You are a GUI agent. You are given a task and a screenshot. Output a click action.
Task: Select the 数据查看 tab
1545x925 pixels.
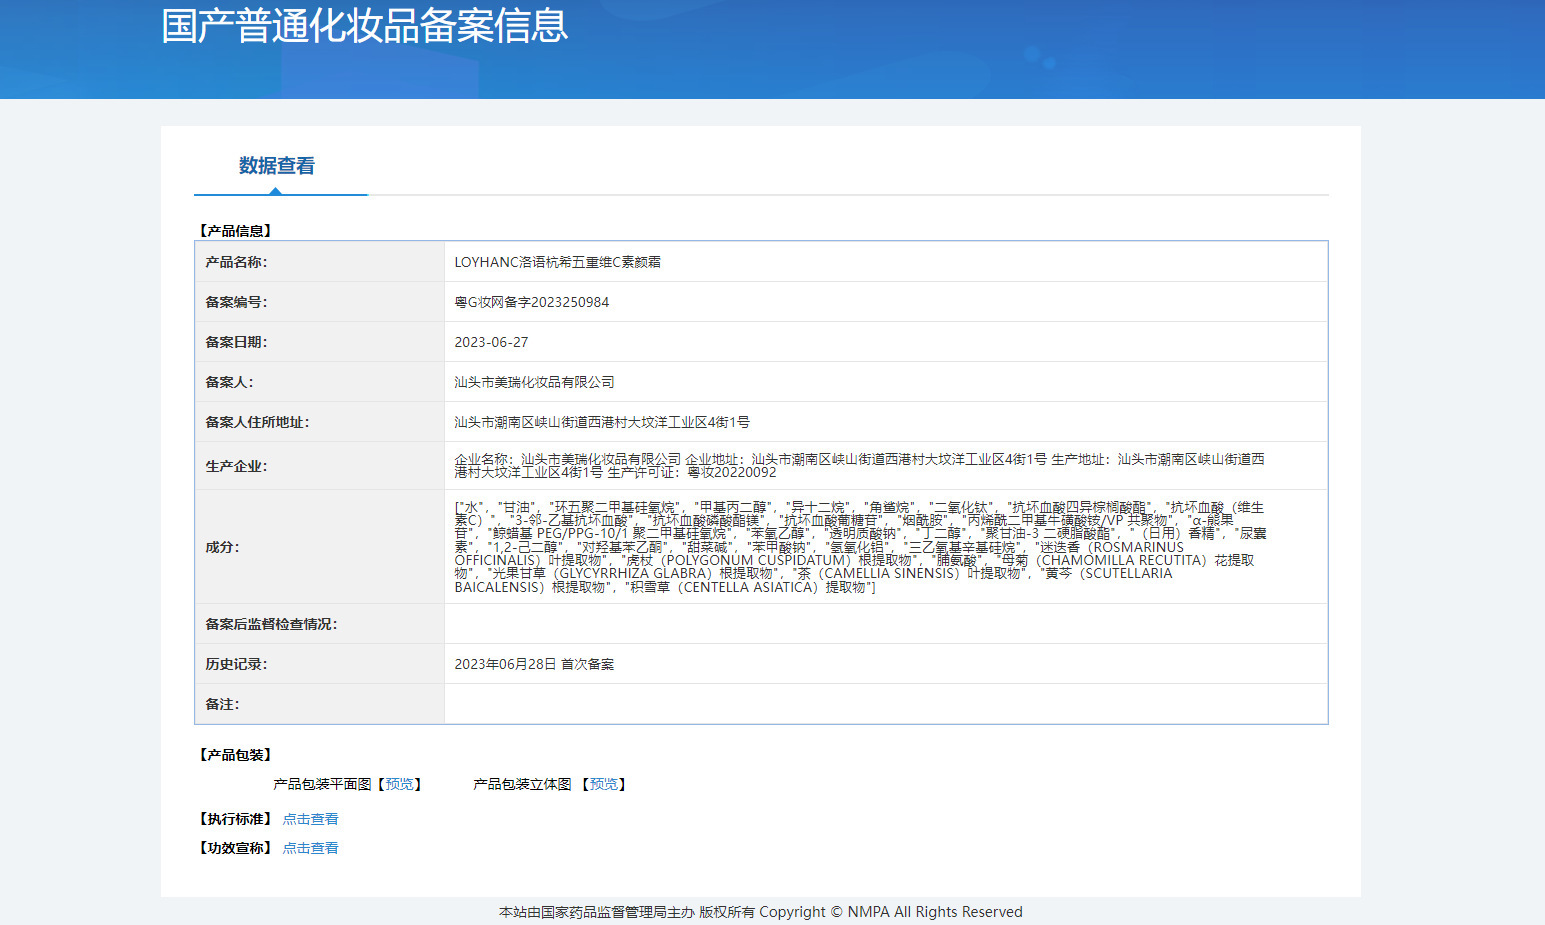277,166
